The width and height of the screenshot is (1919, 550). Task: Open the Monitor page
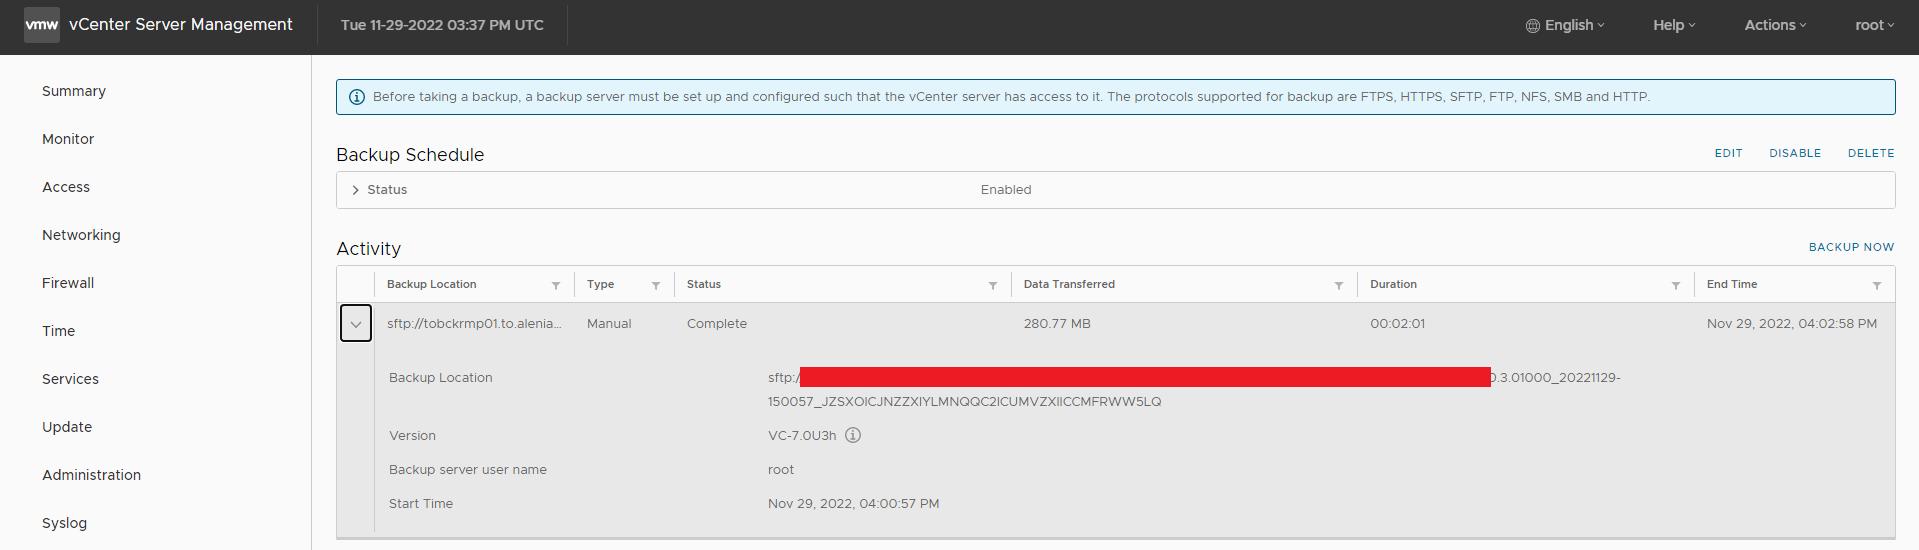[x=68, y=139]
